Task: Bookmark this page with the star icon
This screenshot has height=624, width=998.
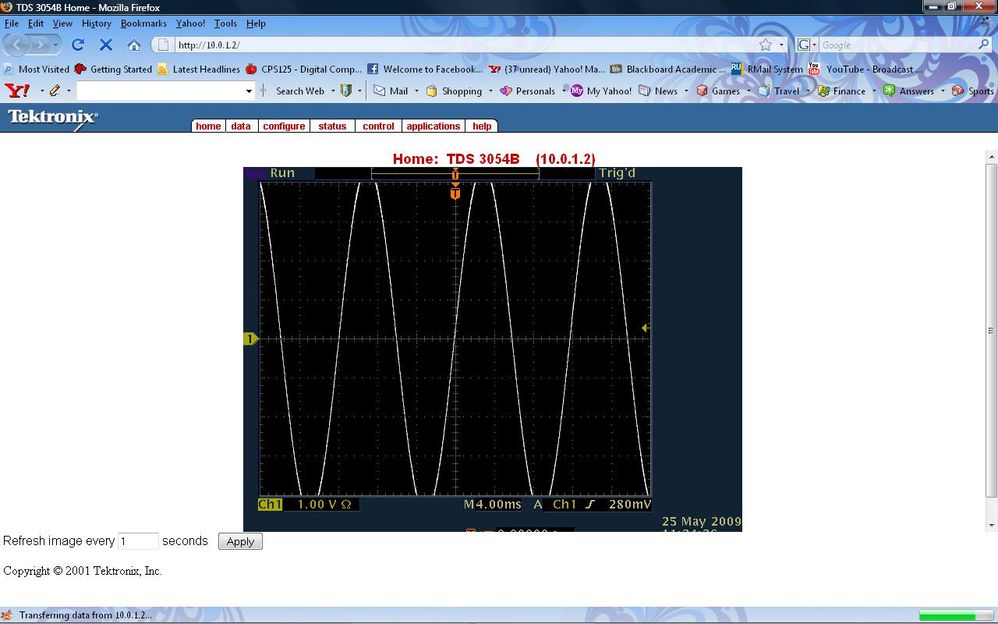Action: [x=766, y=45]
